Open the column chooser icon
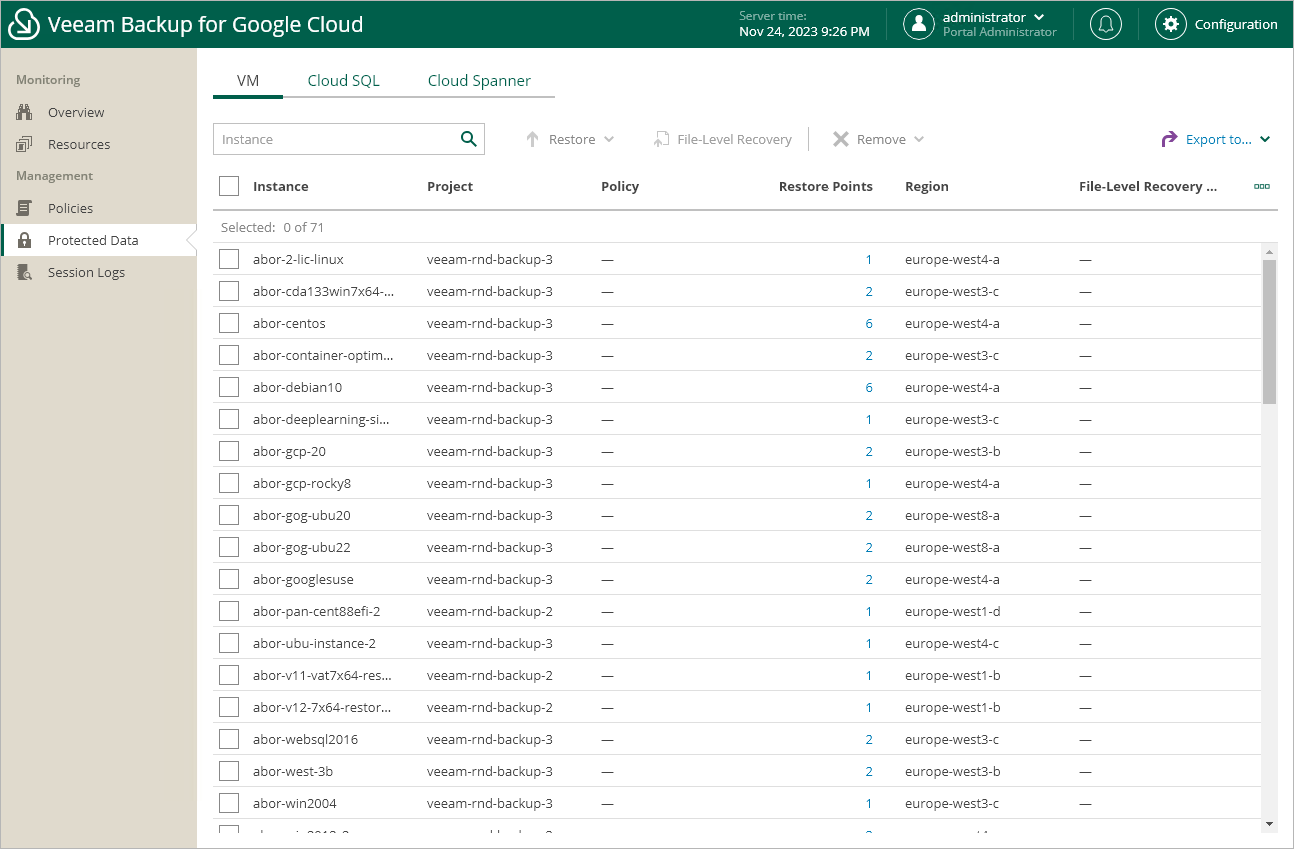The width and height of the screenshot is (1294, 849). coord(1262,186)
